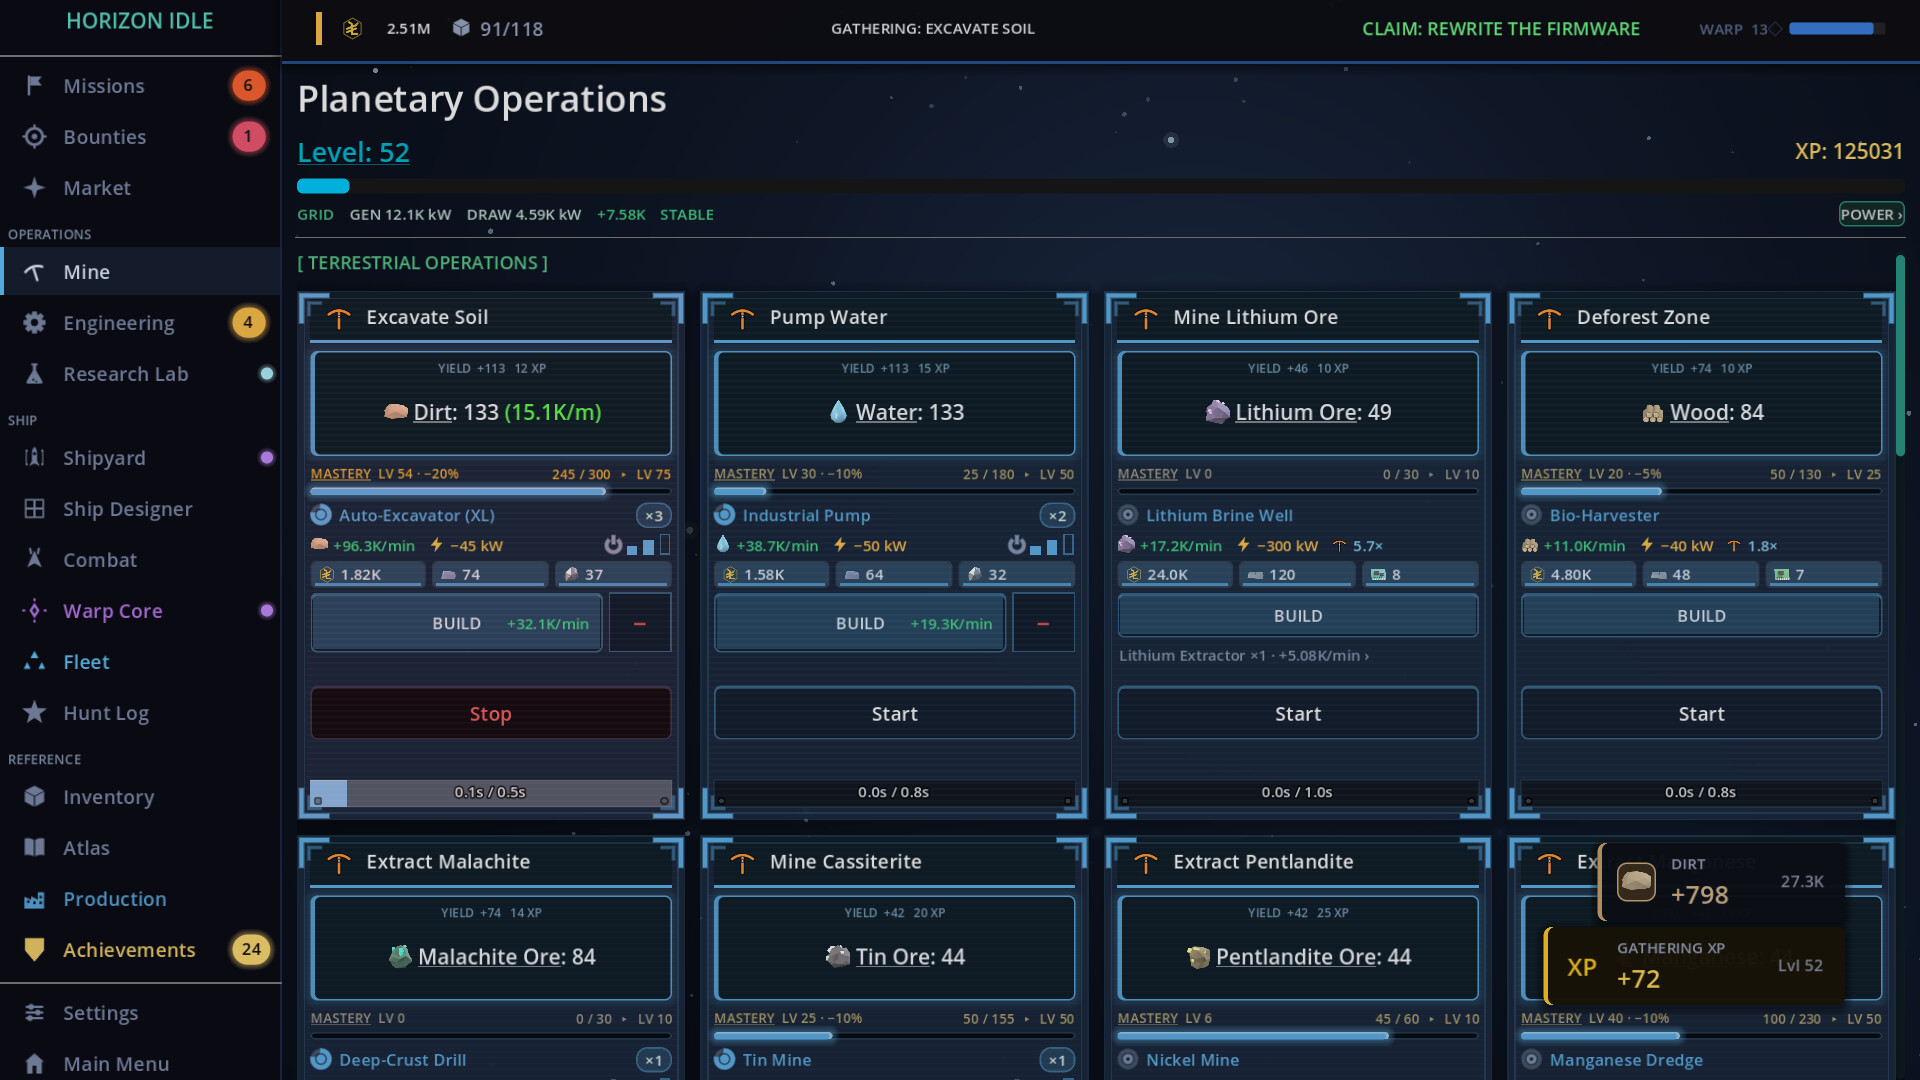Open the Tin Mine ×1 badge
The width and height of the screenshot is (1920, 1080).
click(1057, 1060)
